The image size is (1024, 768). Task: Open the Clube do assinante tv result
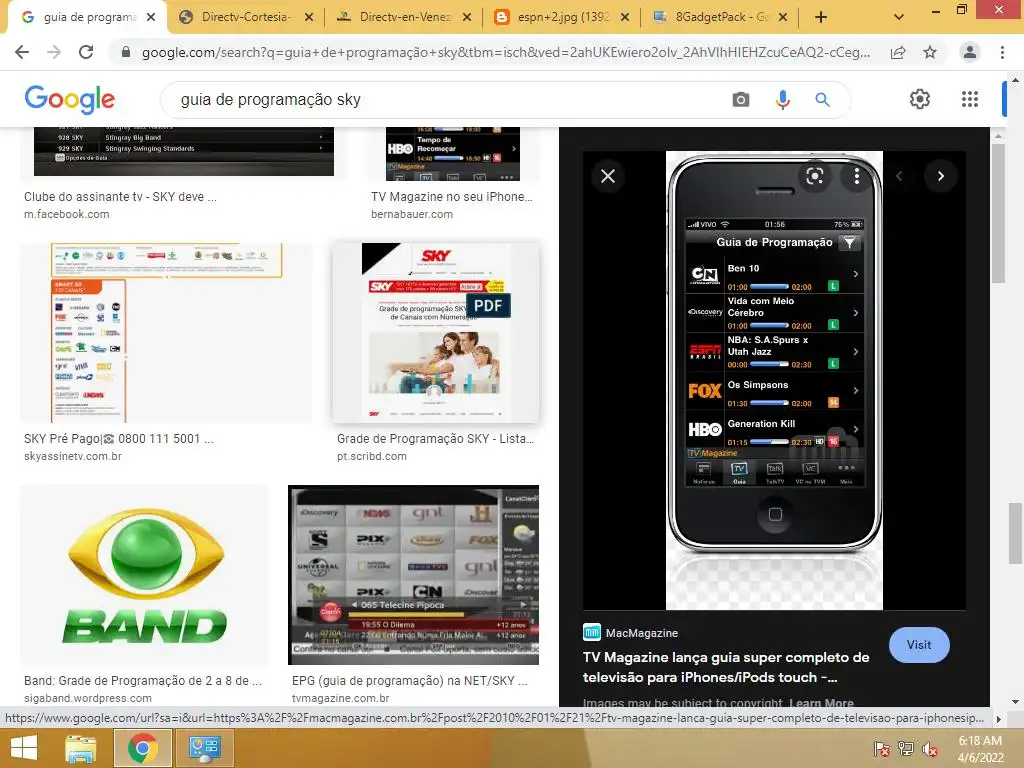[x=120, y=197]
